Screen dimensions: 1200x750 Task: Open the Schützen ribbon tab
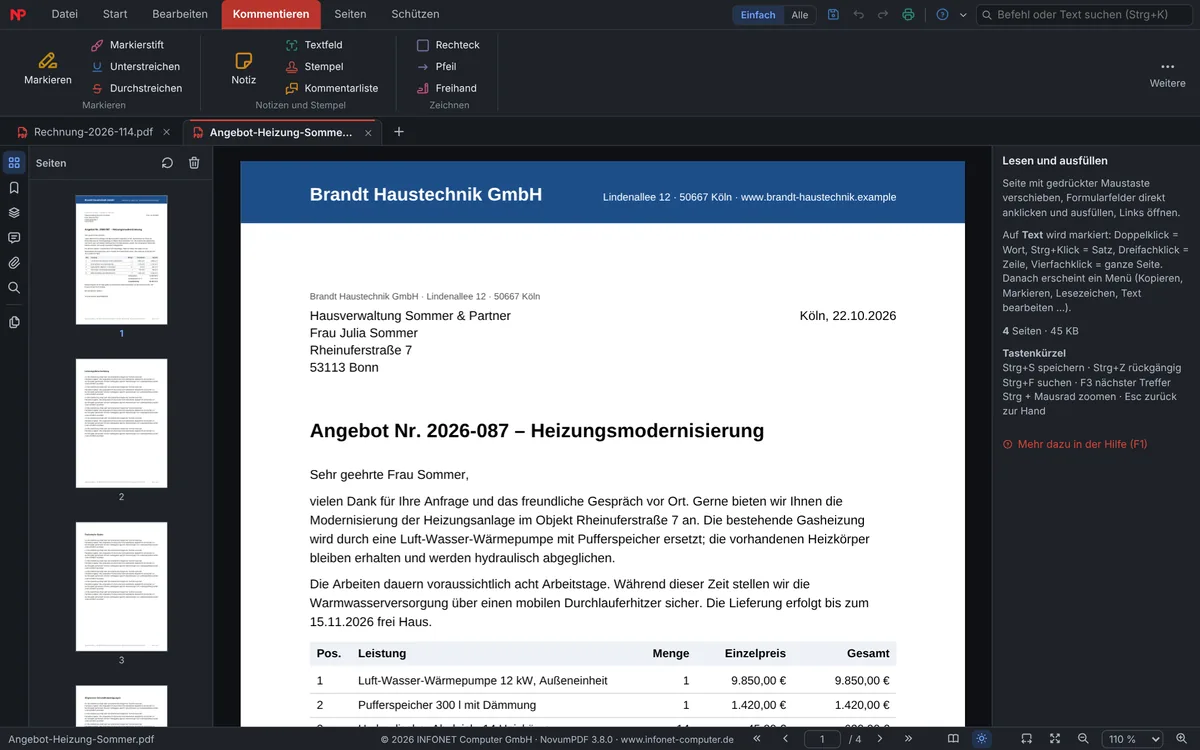click(x=415, y=14)
